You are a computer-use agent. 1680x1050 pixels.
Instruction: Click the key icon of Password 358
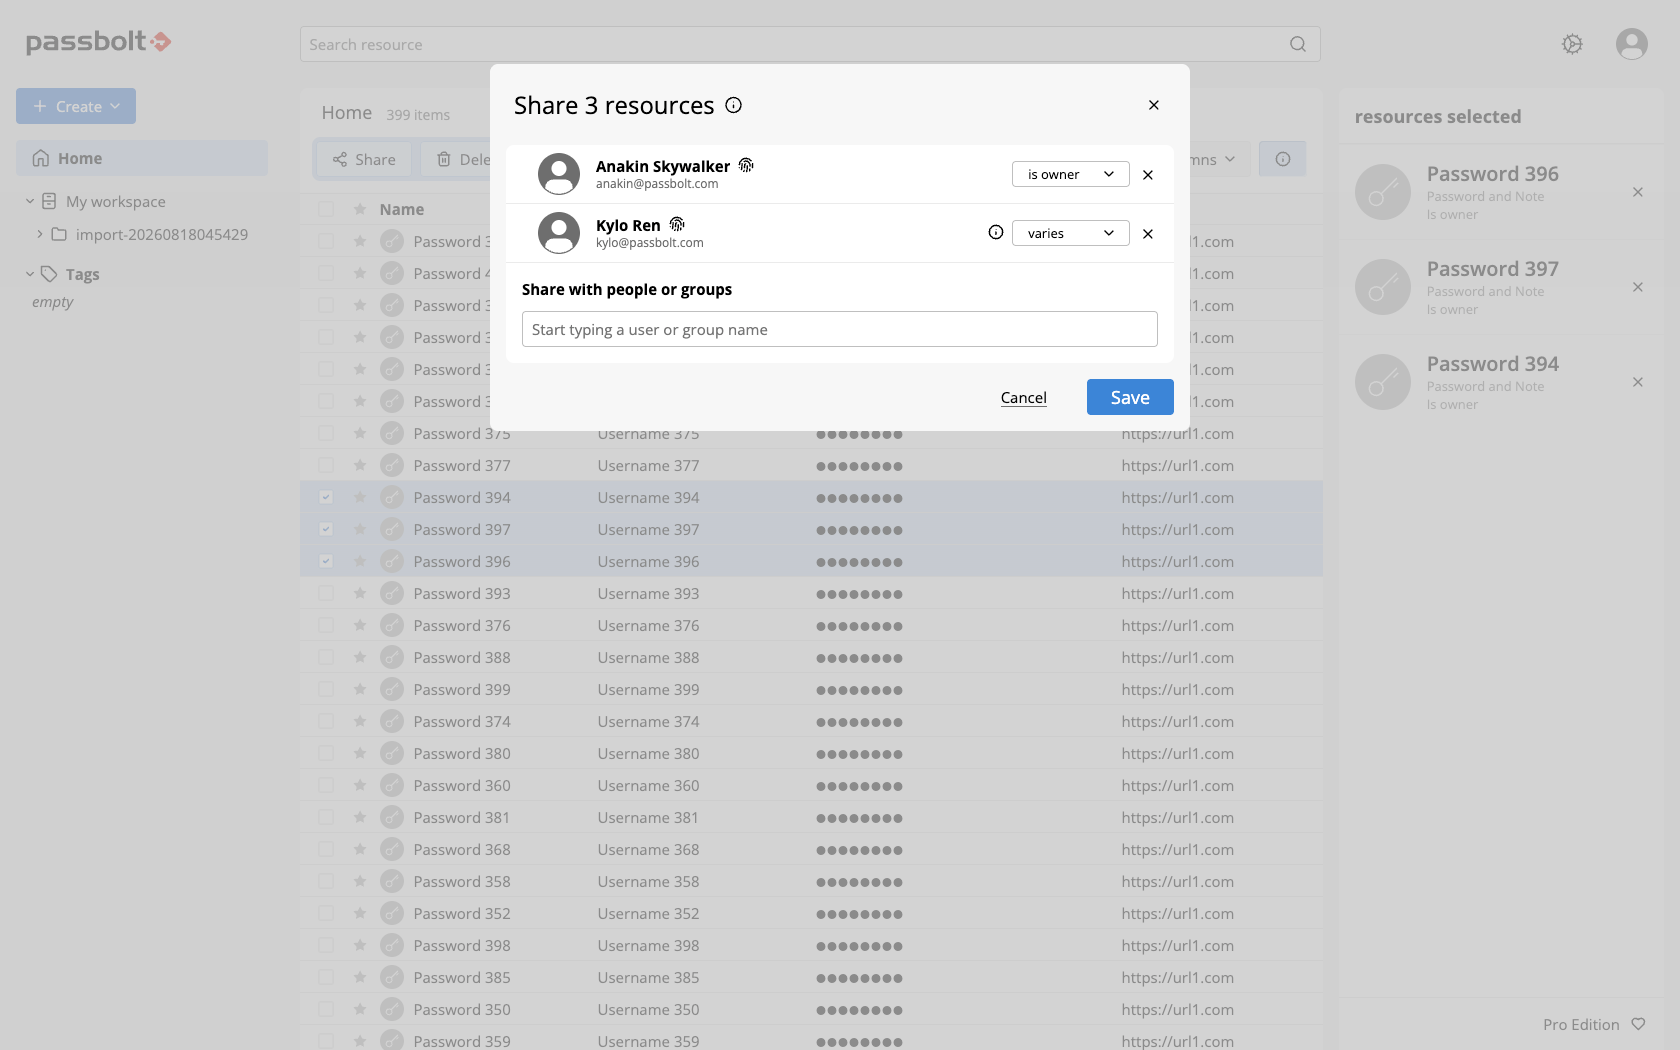point(392,881)
